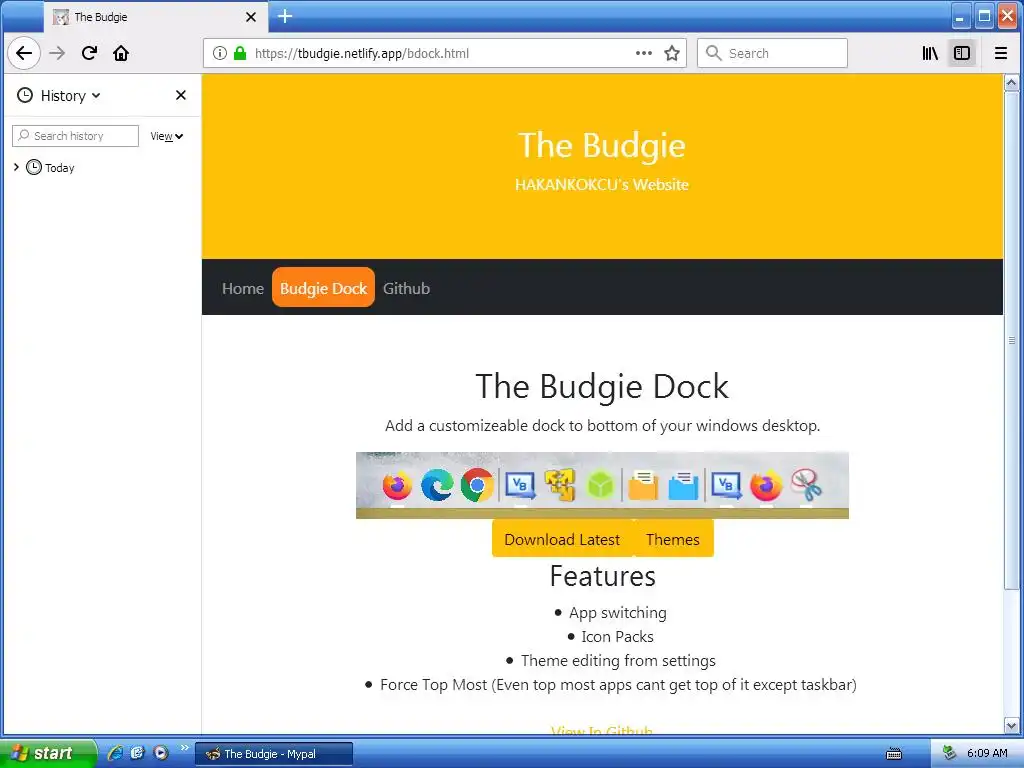Screen dimensions: 1024x768
Task: Click the Themes button
Action: [673, 539]
